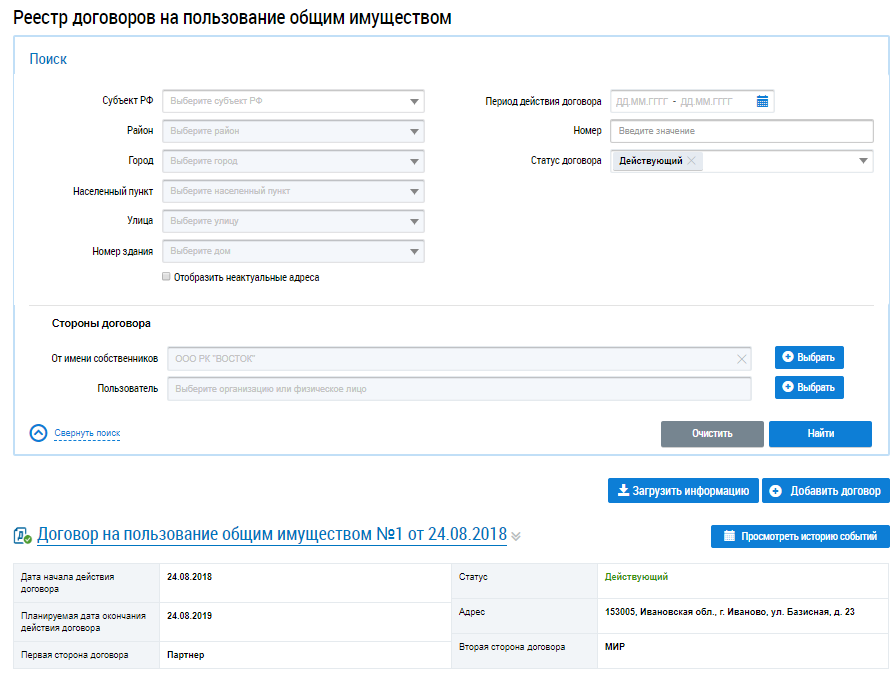Expand the Статус договора dropdown arrow
The height and width of the screenshot is (687, 895).
pyautogui.click(x=864, y=161)
